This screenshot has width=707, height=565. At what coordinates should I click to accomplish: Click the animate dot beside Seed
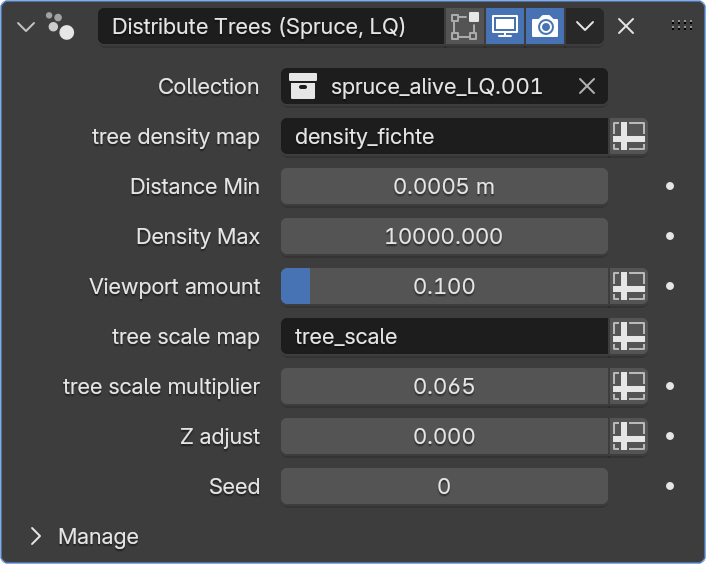click(x=670, y=487)
